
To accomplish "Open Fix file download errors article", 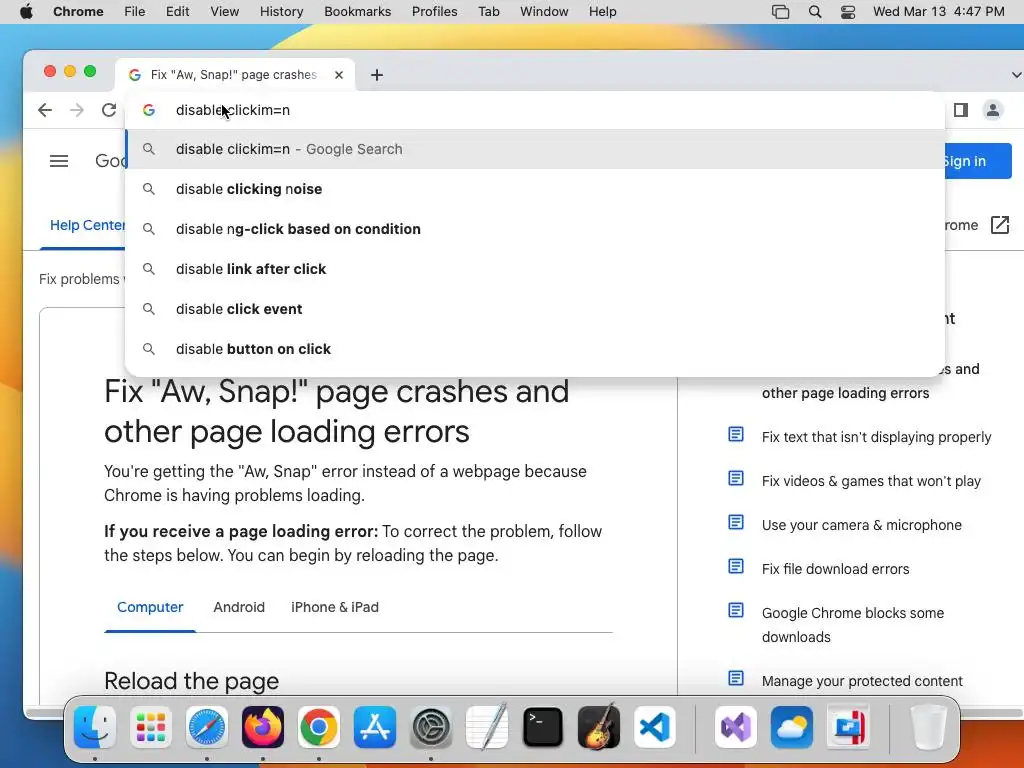I will pos(835,569).
